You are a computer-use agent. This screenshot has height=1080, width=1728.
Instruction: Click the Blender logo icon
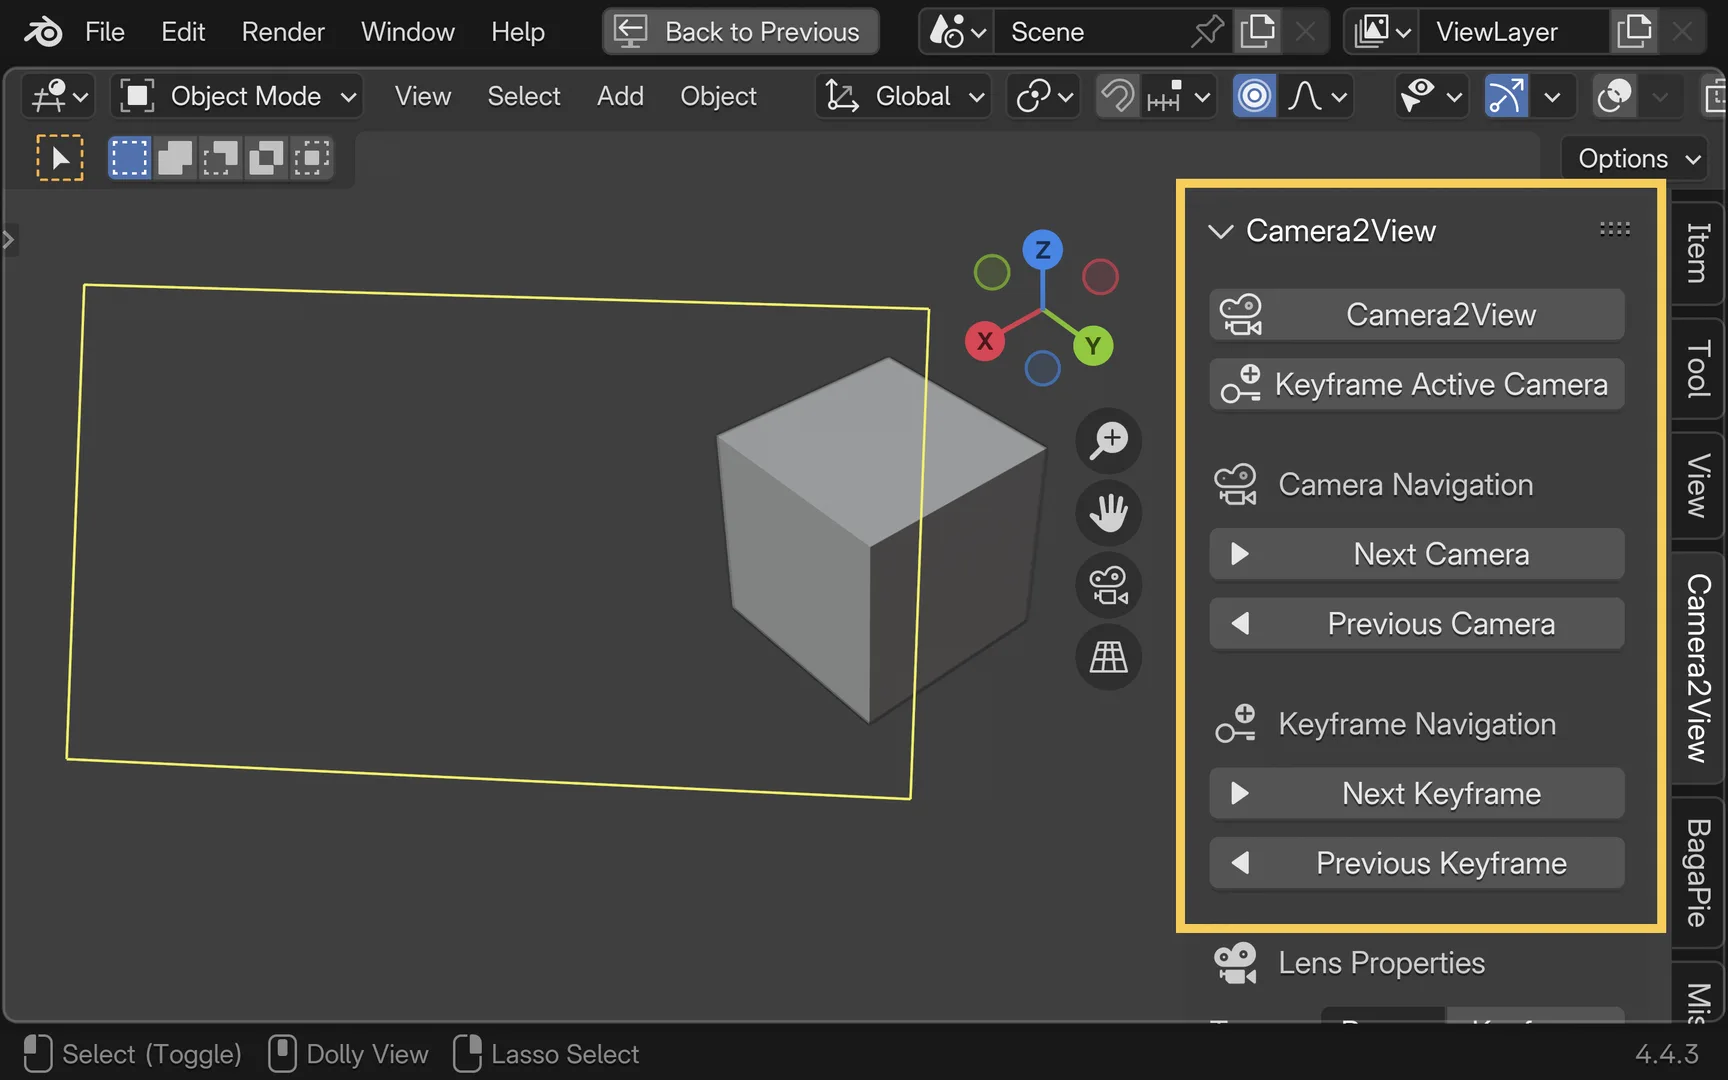click(x=42, y=32)
